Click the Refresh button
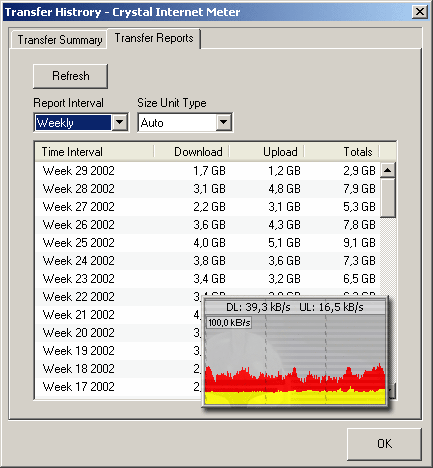433x468 pixels. pos(70,76)
